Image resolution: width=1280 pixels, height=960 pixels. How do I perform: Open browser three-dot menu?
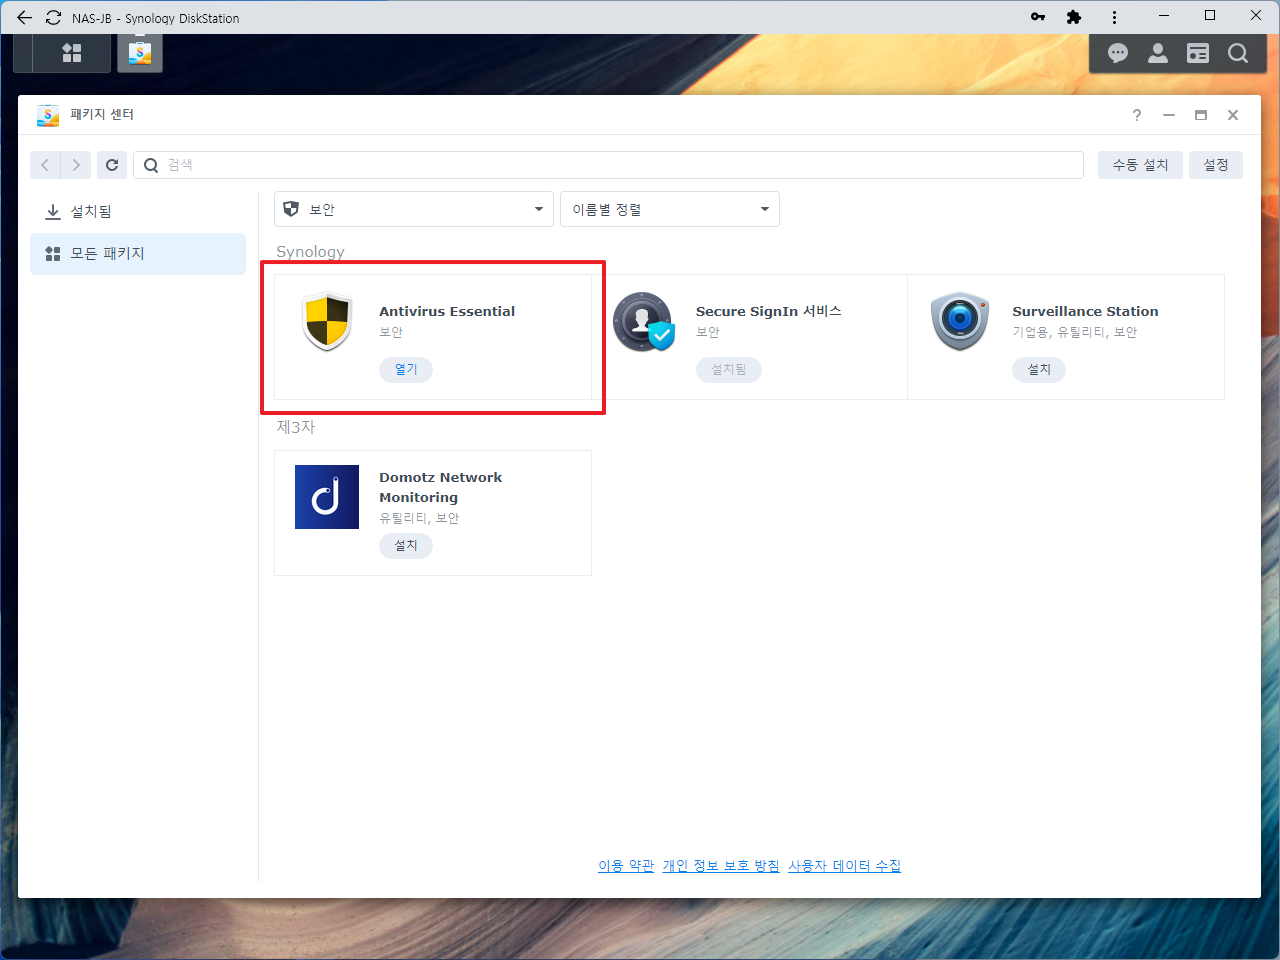[1114, 17]
